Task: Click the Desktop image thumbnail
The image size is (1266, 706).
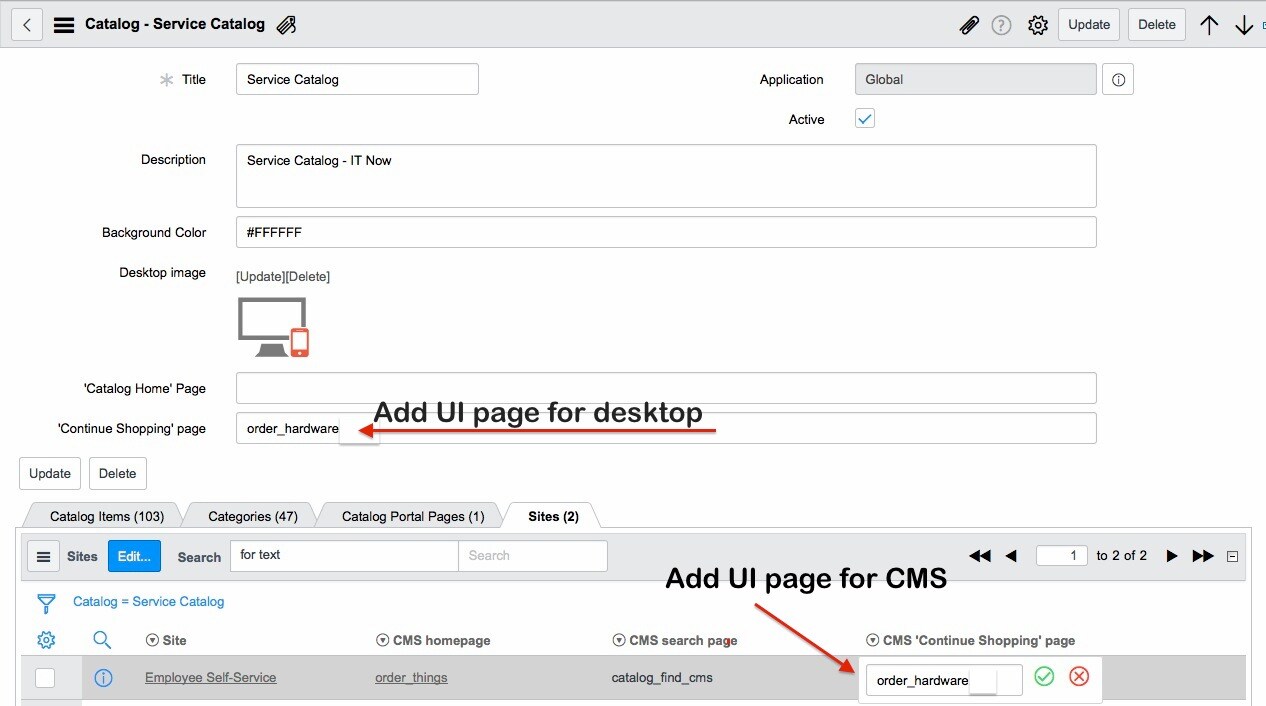Action: [x=273, y=327]
